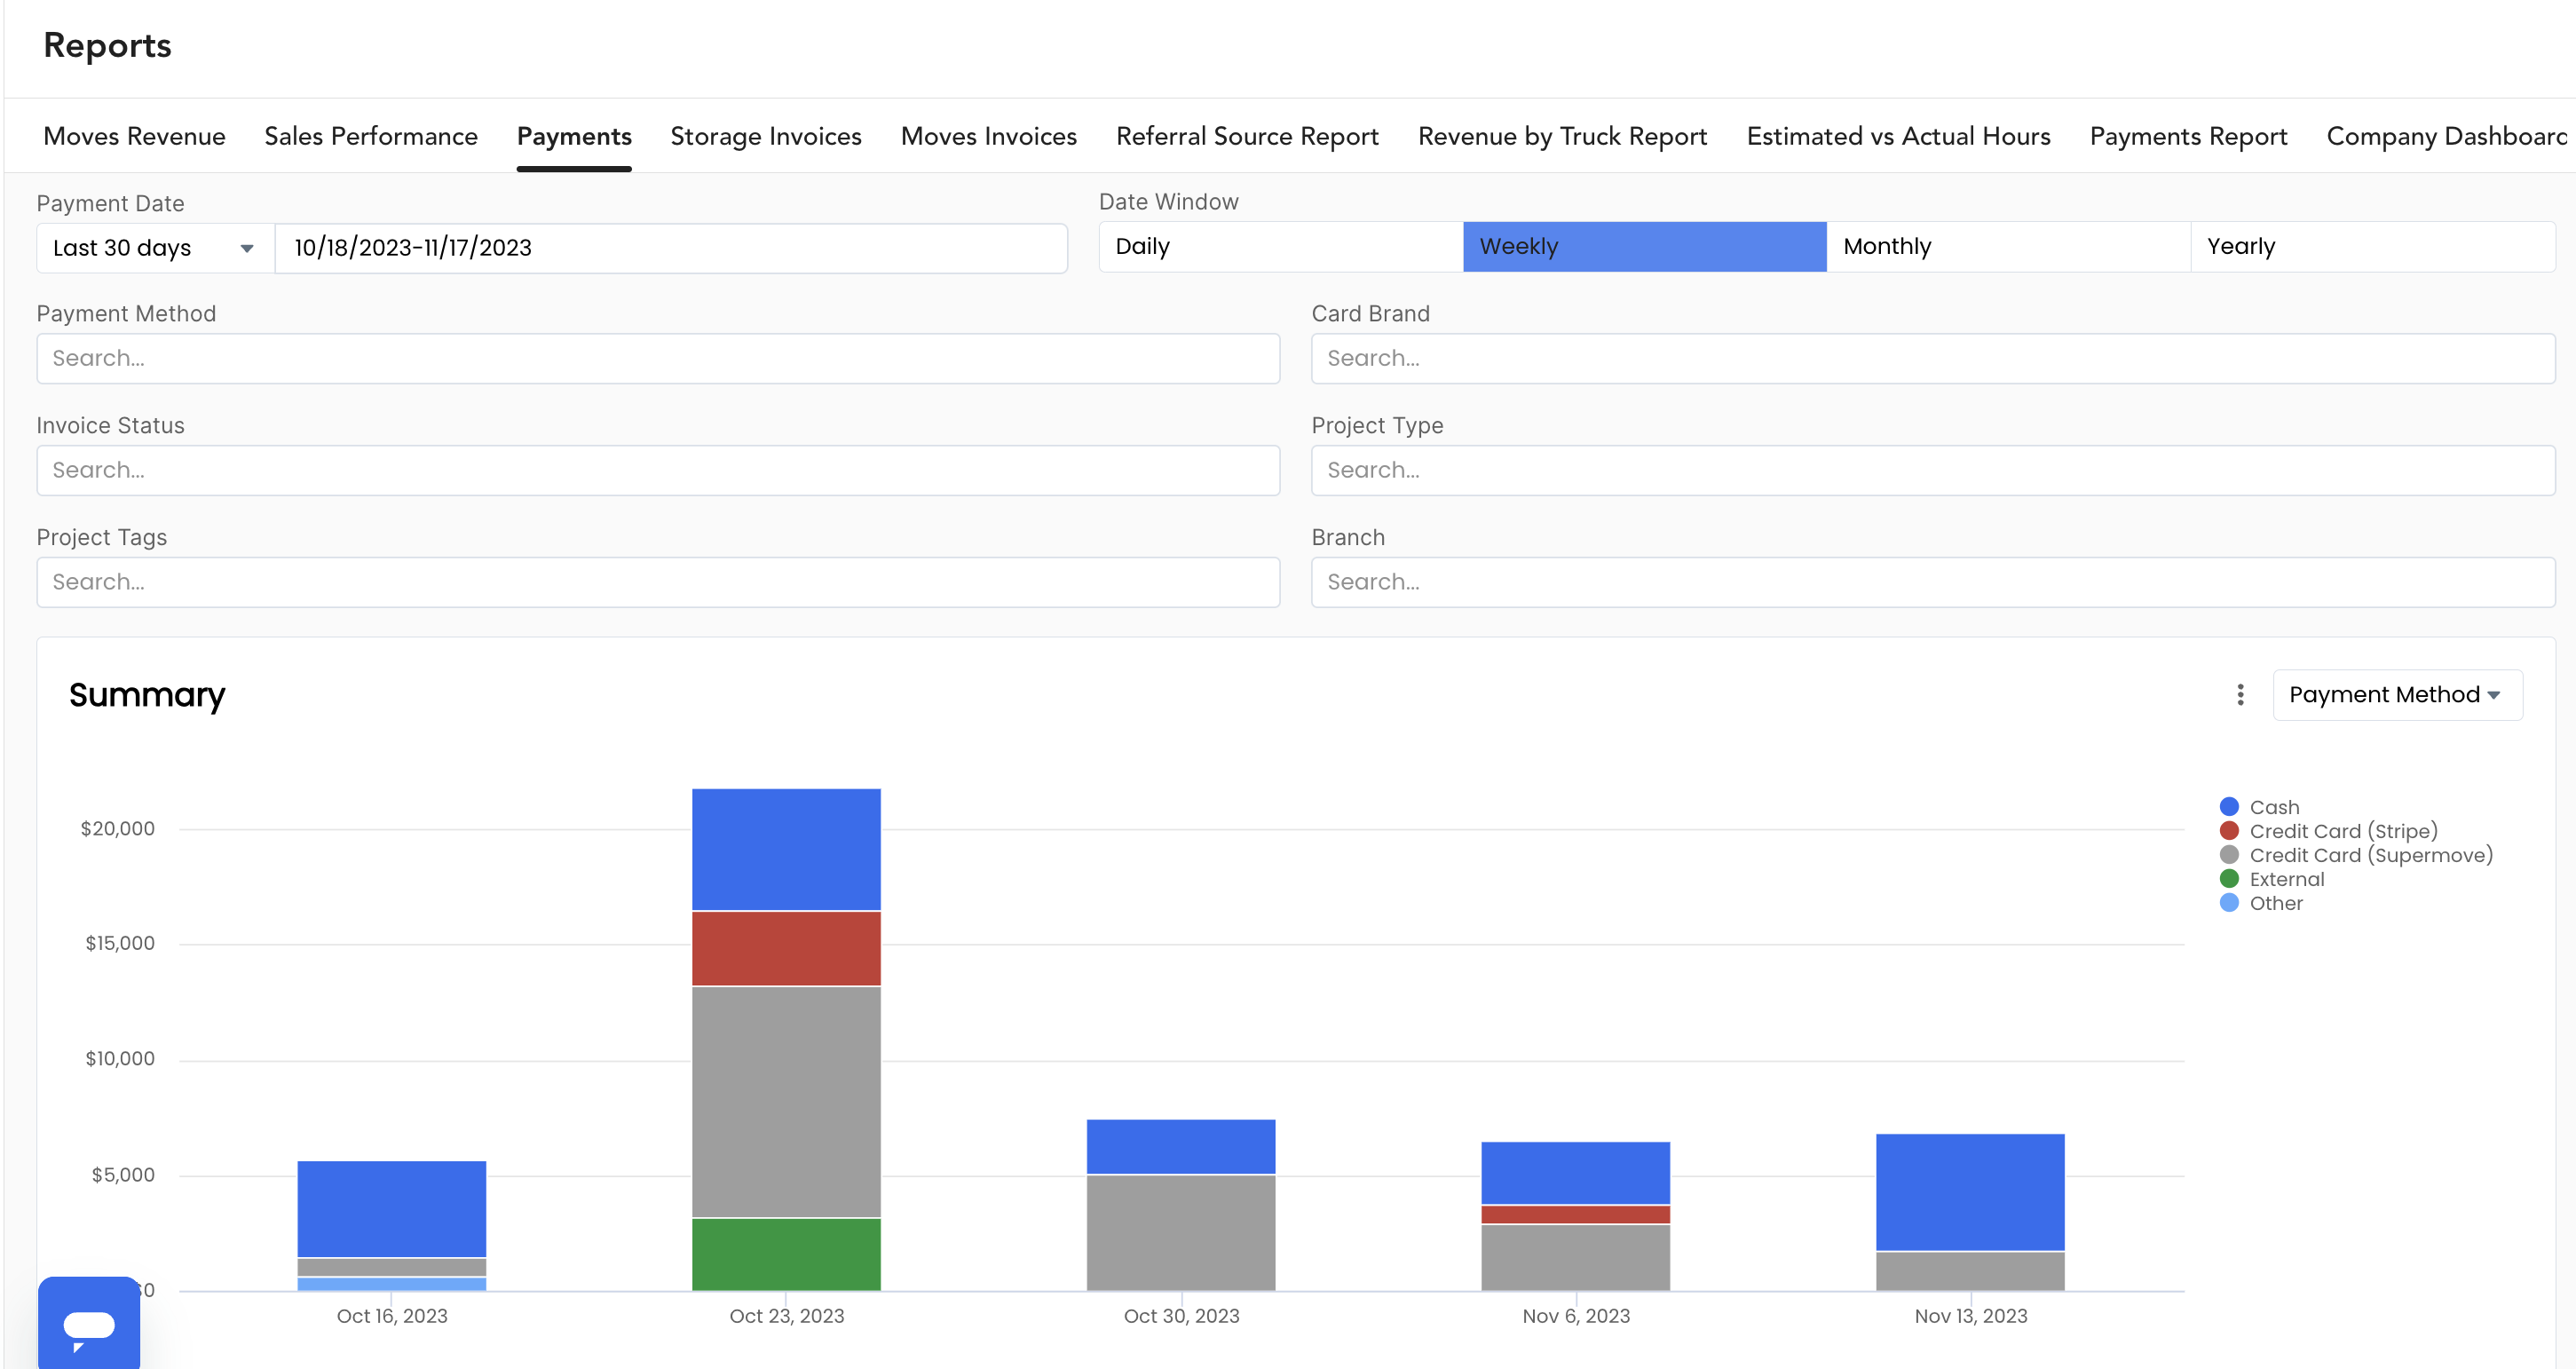Click the gray Supermove segment of Oct 30 bar
Screen dimensions: 2576x1369
[1181, 1233]
